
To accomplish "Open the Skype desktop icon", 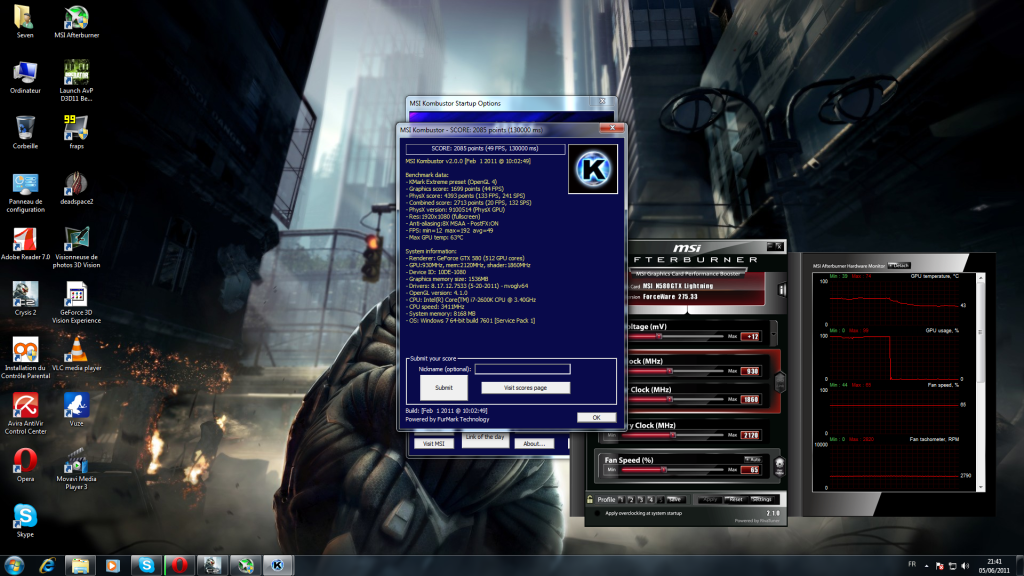I will 25,521.
